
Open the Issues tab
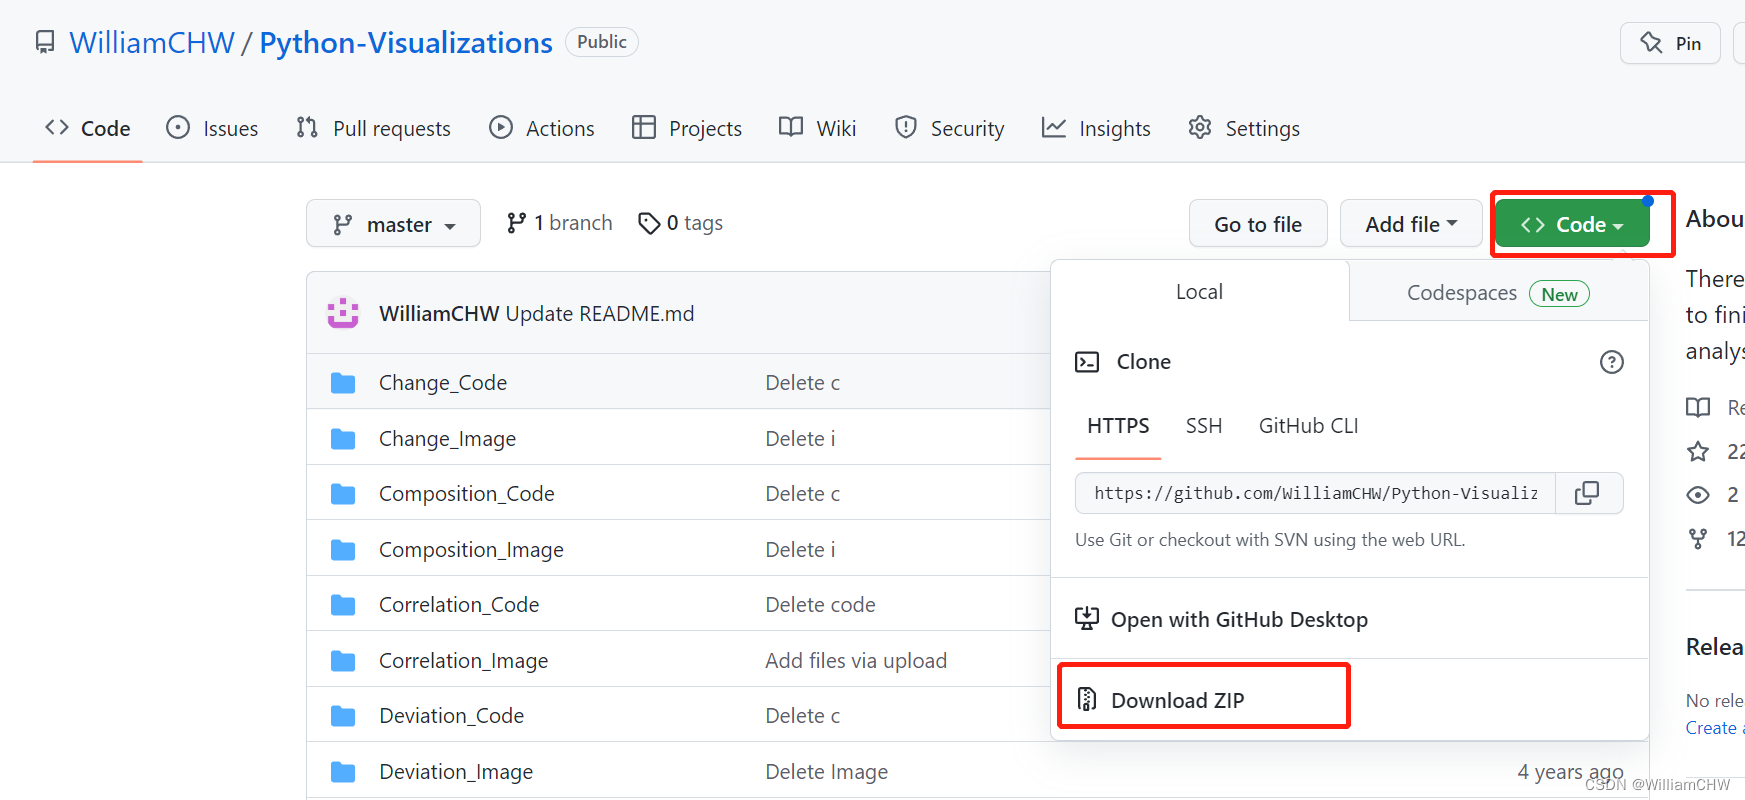[x=212, y=129]
